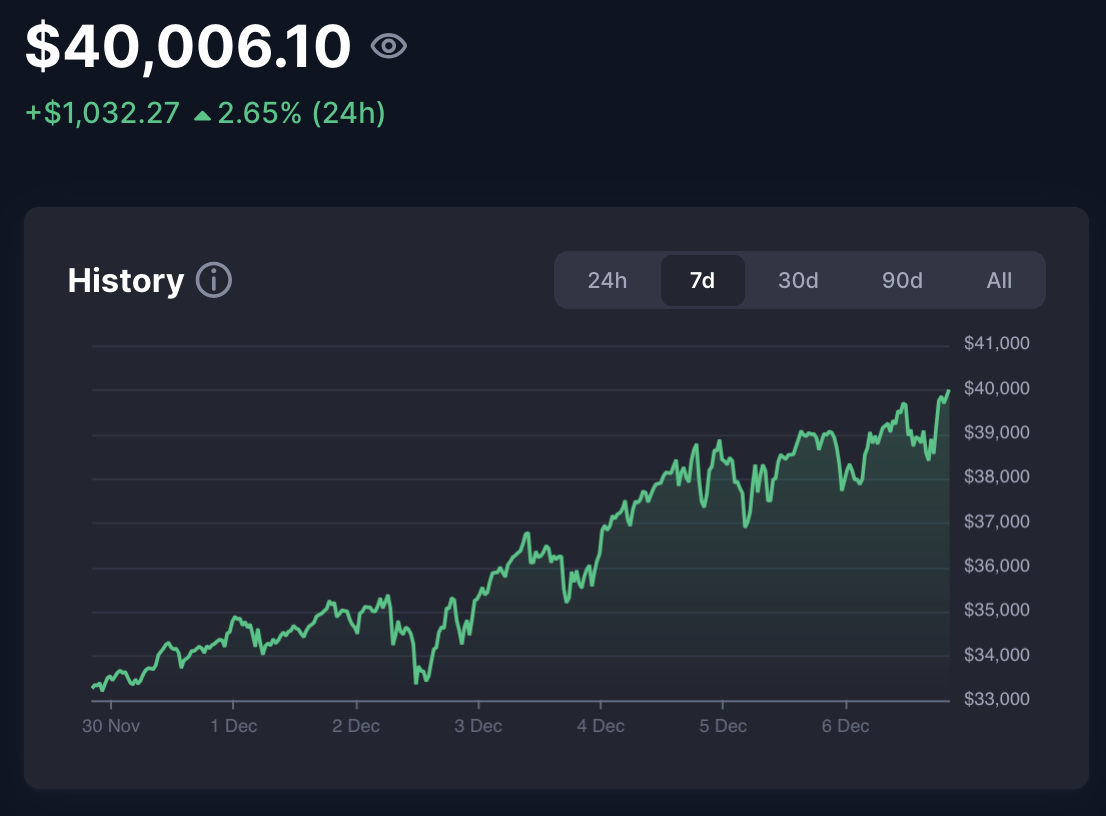
Task: Click the chart line's final peak point
Action: [x=947, y=391]
